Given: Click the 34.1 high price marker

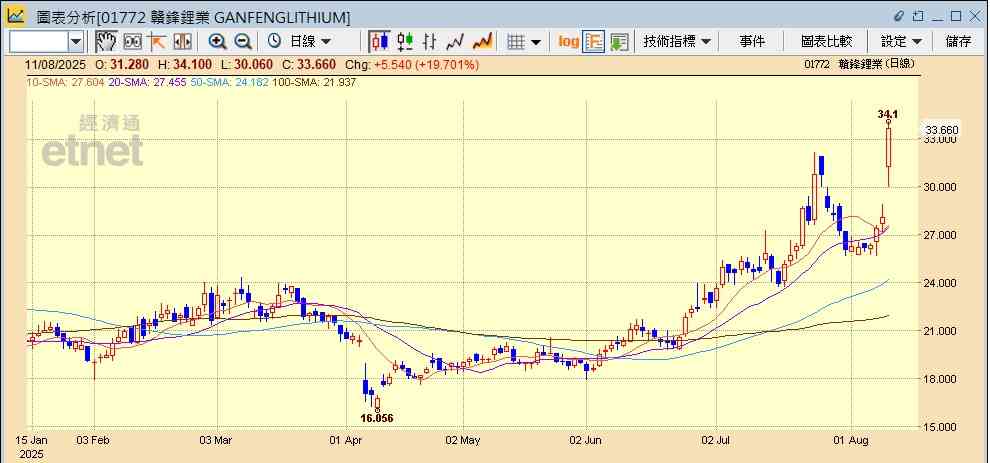Looking at the screenshot, I should pyautogui.click(x=888, y=114).
